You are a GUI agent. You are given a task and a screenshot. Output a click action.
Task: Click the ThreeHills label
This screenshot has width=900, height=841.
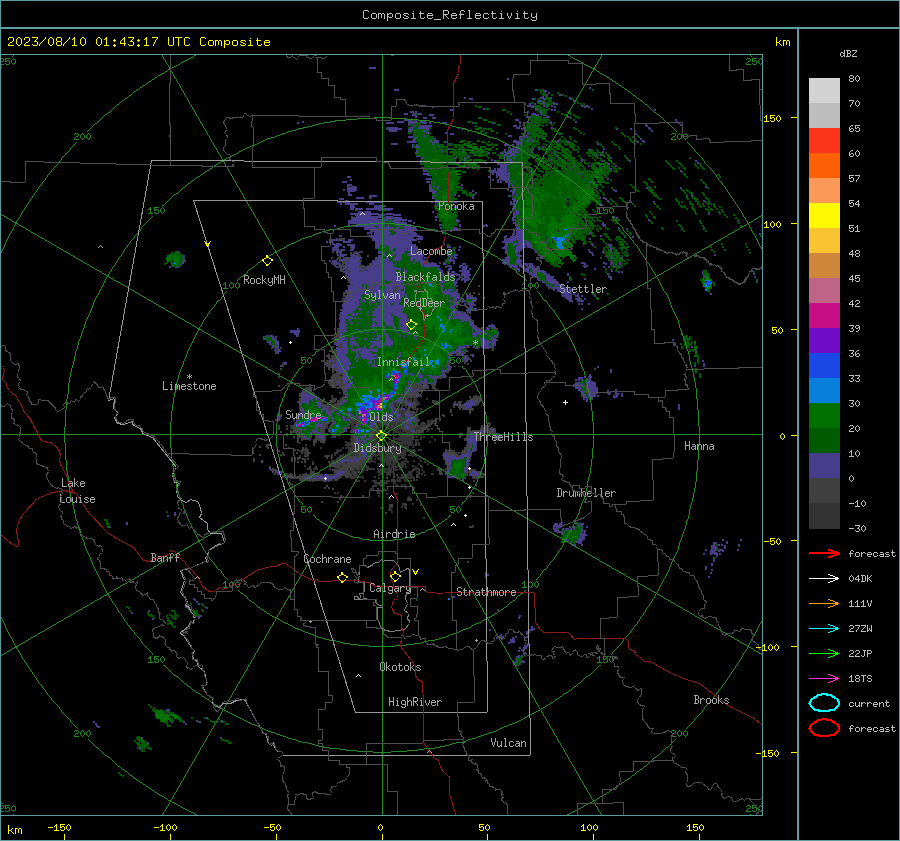[503, 437]
